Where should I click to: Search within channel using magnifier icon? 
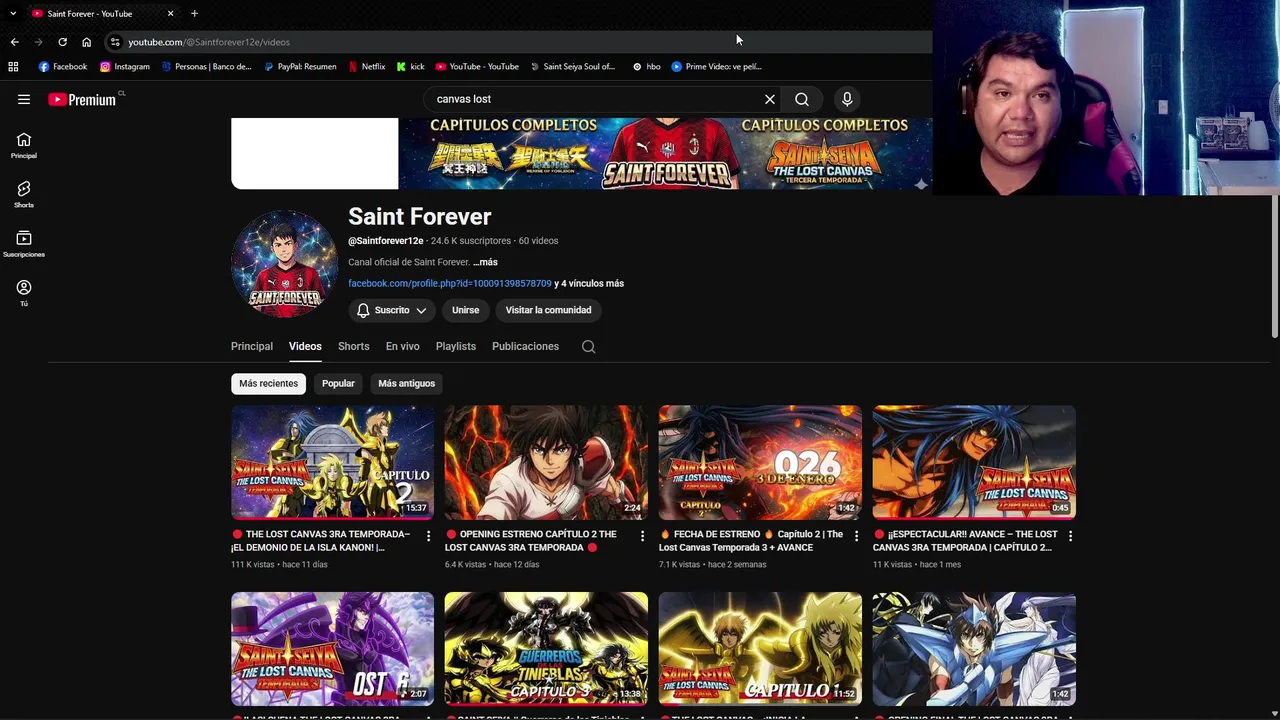point(588,346)
